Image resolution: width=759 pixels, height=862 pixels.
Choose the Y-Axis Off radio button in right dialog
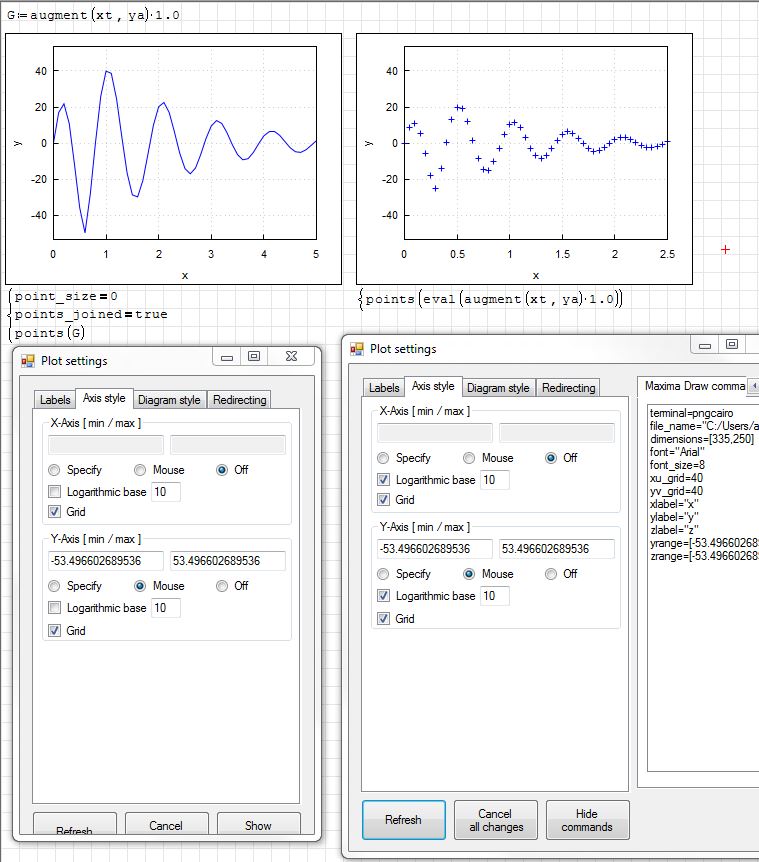click(x=551, y=574)
